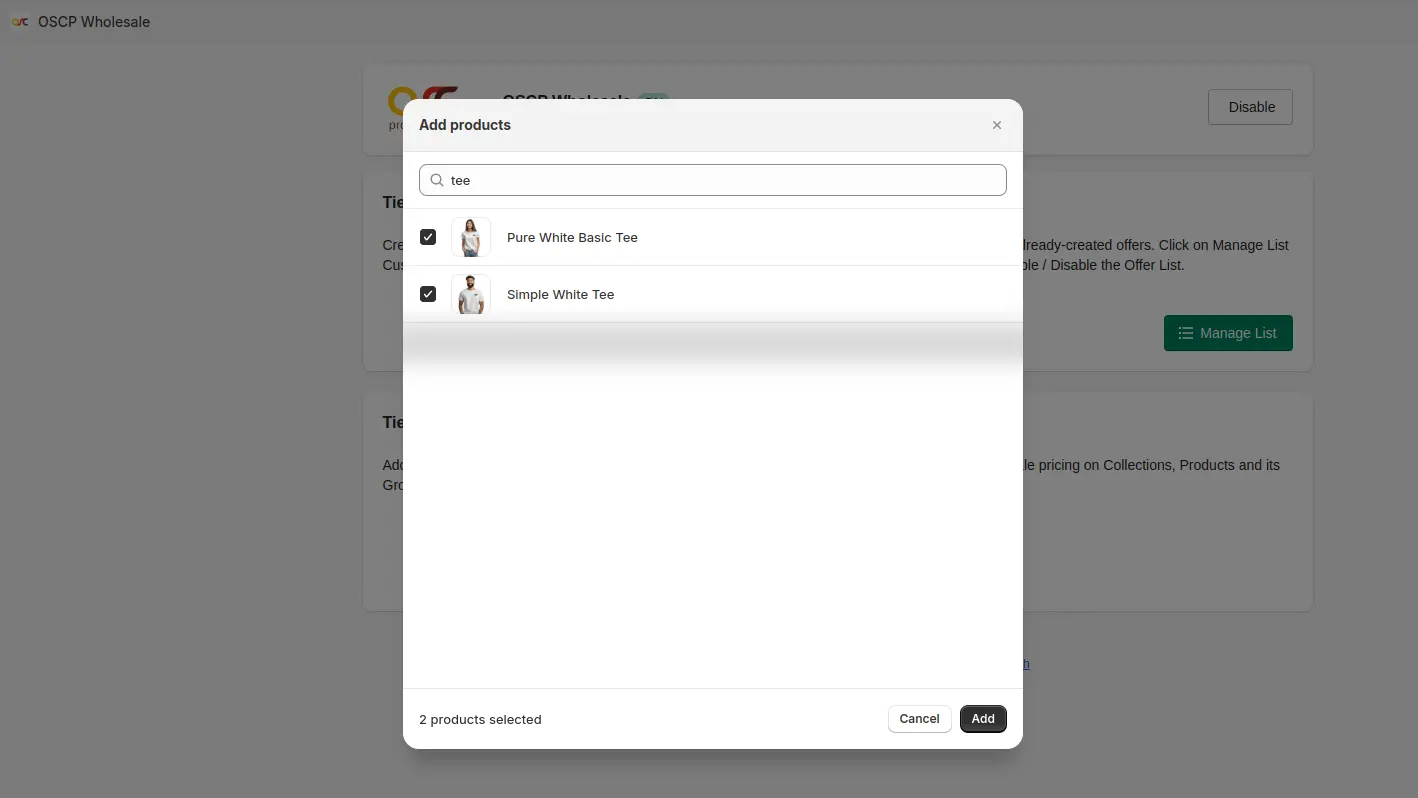
Task: Open the Simple White Tee thumbnail
Action: point(471,294)
